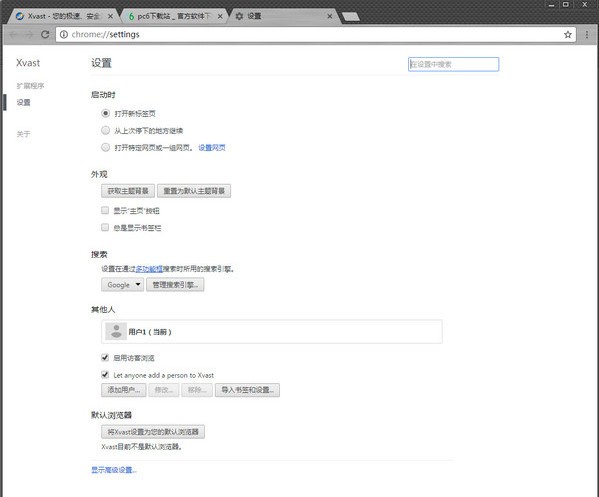Select 打开新标签页 startup option

click(105, 113)
